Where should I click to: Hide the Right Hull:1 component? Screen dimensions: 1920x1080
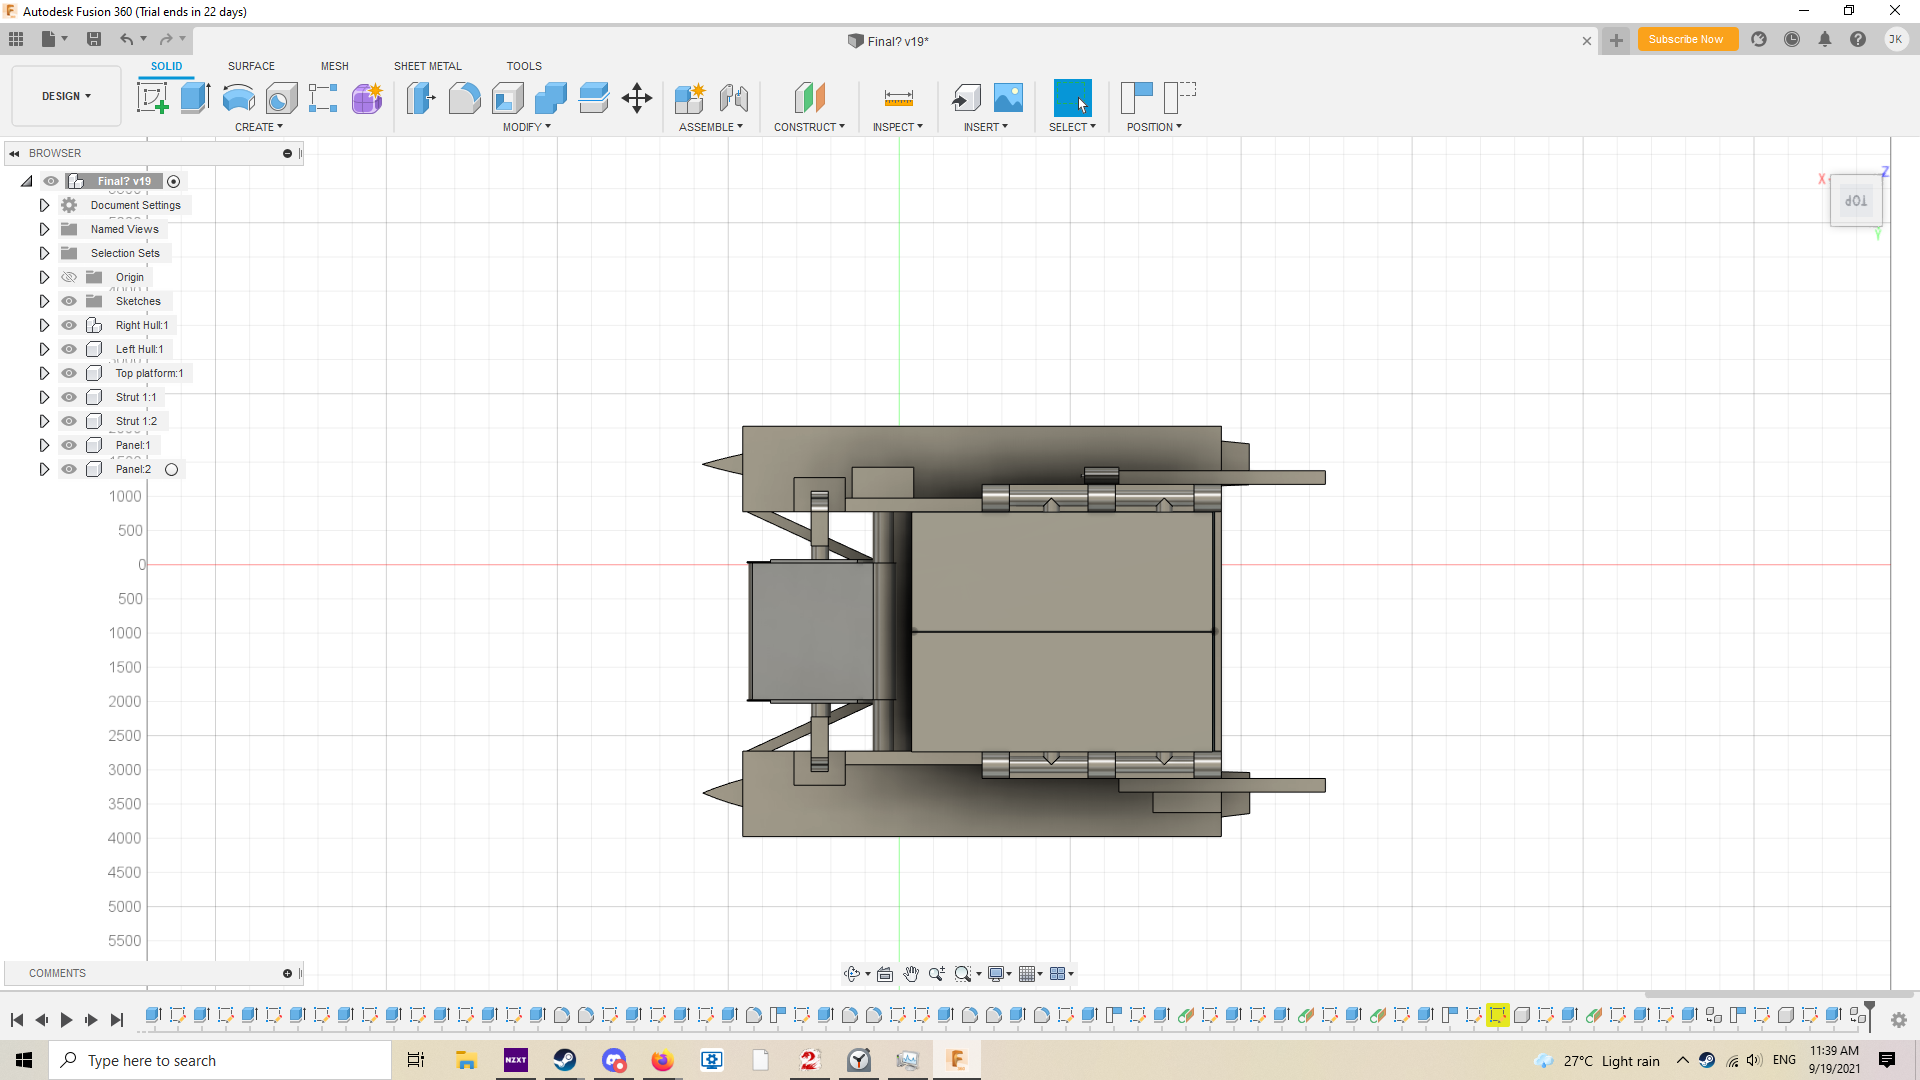click(69, 325)
